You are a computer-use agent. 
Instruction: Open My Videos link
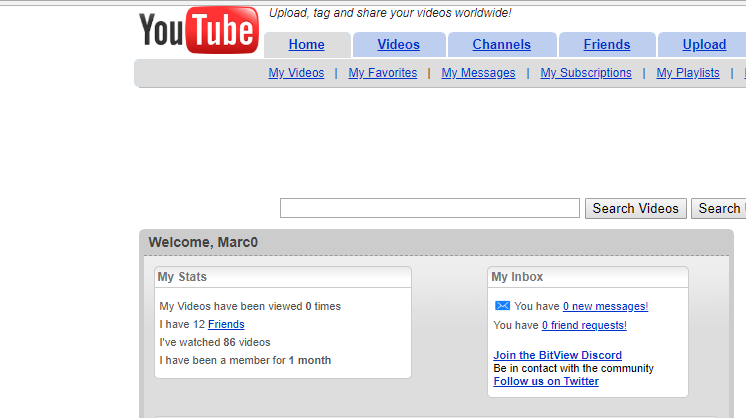[x=296, y=73]
